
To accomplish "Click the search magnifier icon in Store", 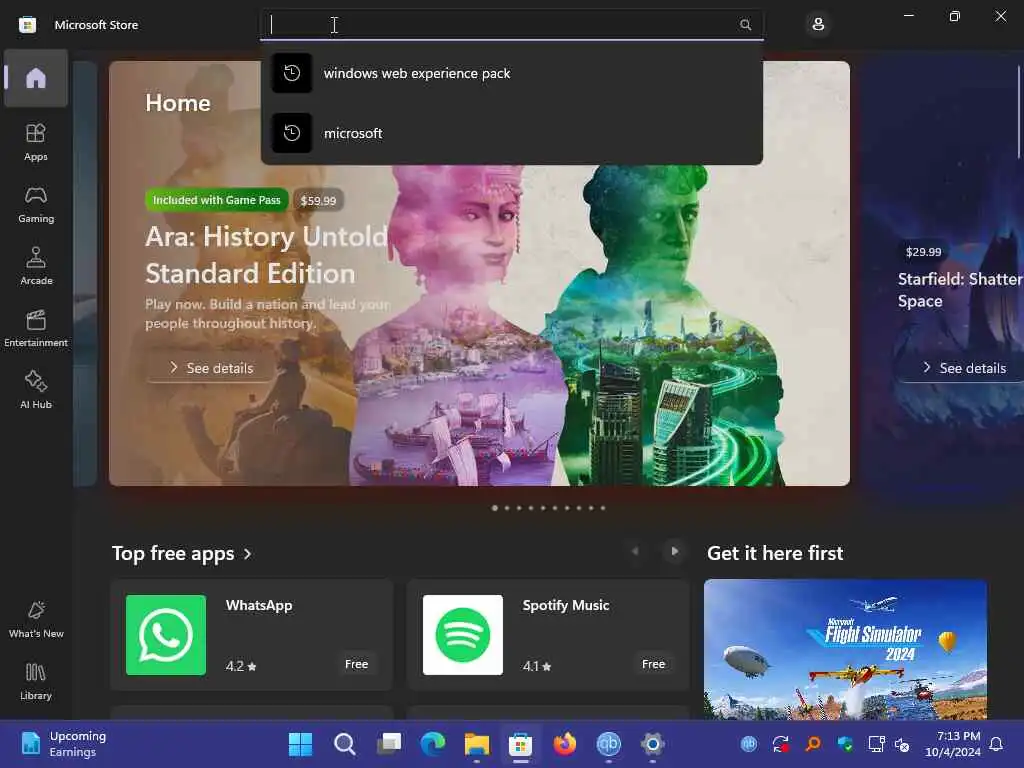I will click(745, 25).
